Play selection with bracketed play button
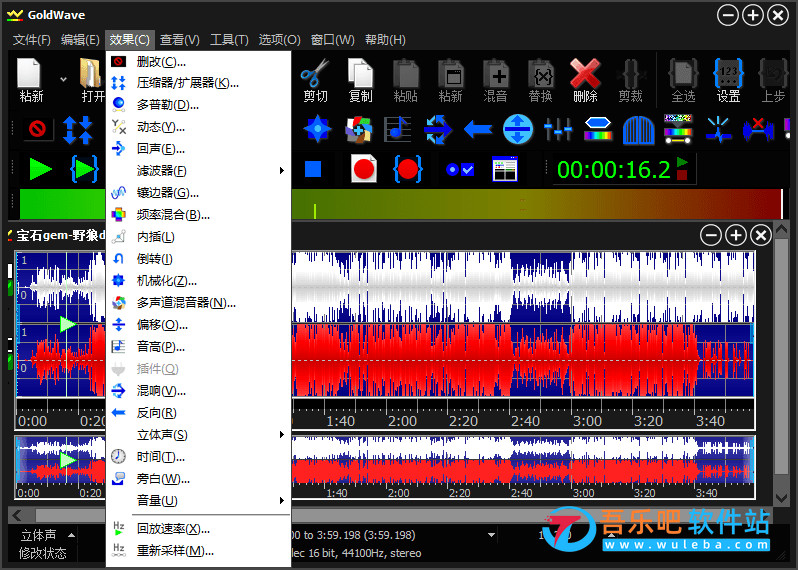This screenshot has width=798, height=570. point(84,169)
